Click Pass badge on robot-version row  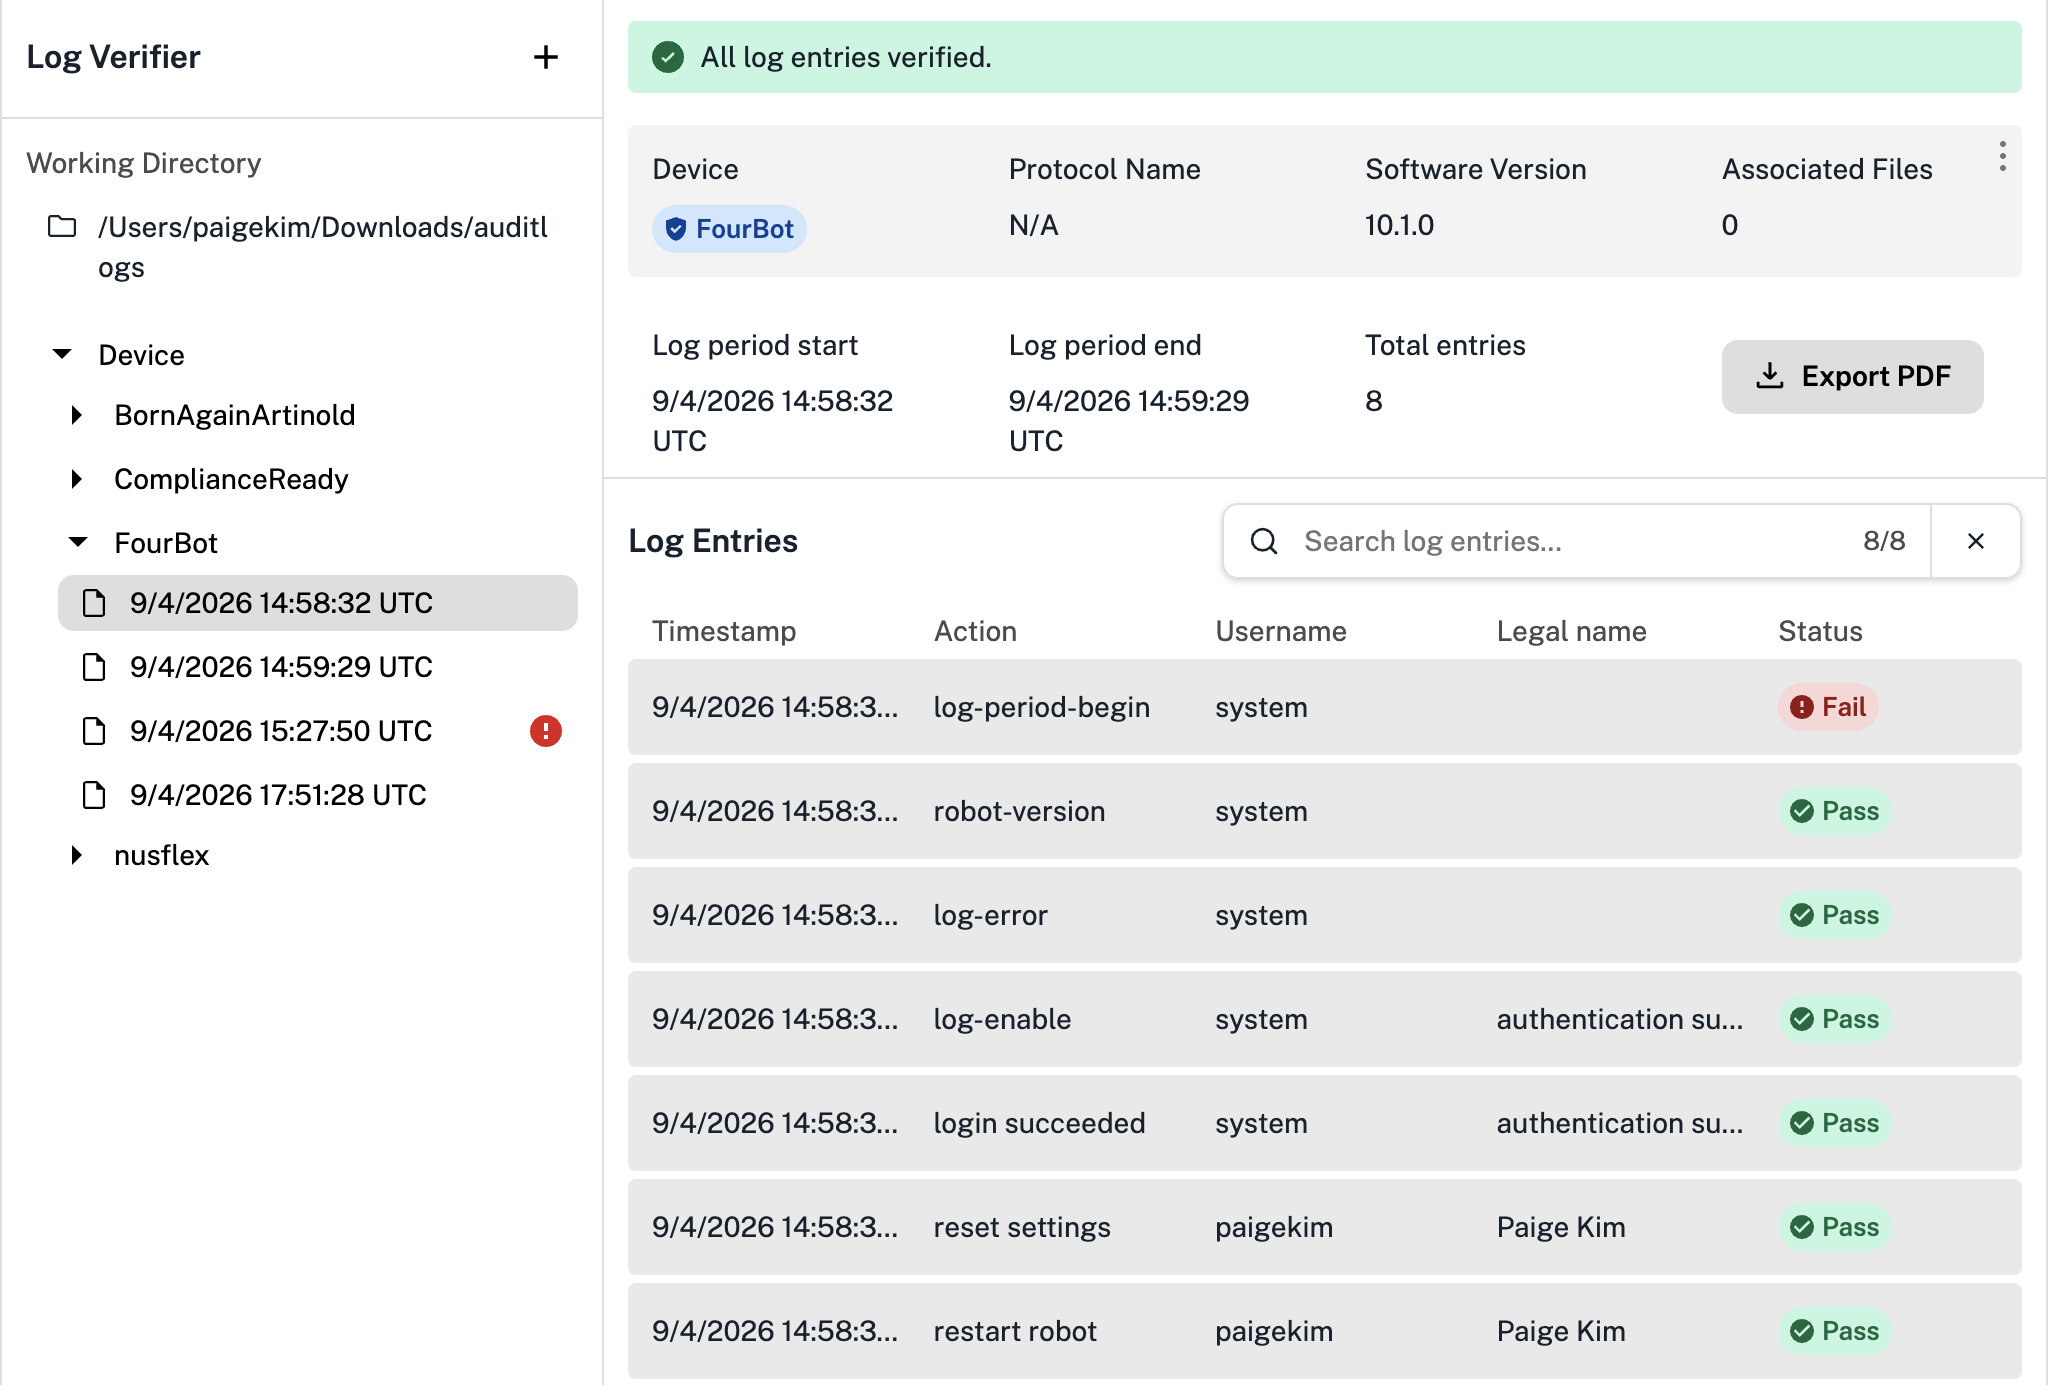1834,811
